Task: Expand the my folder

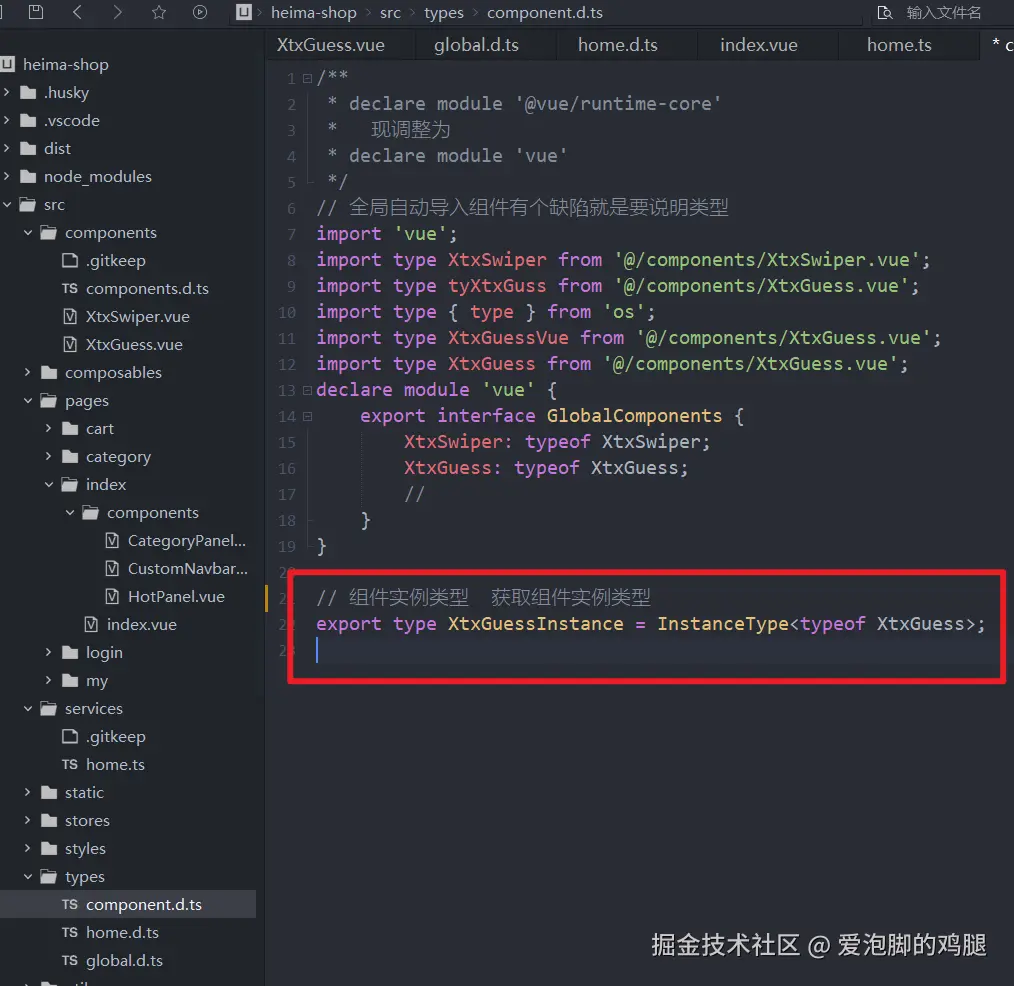Action: click(49, 680)
